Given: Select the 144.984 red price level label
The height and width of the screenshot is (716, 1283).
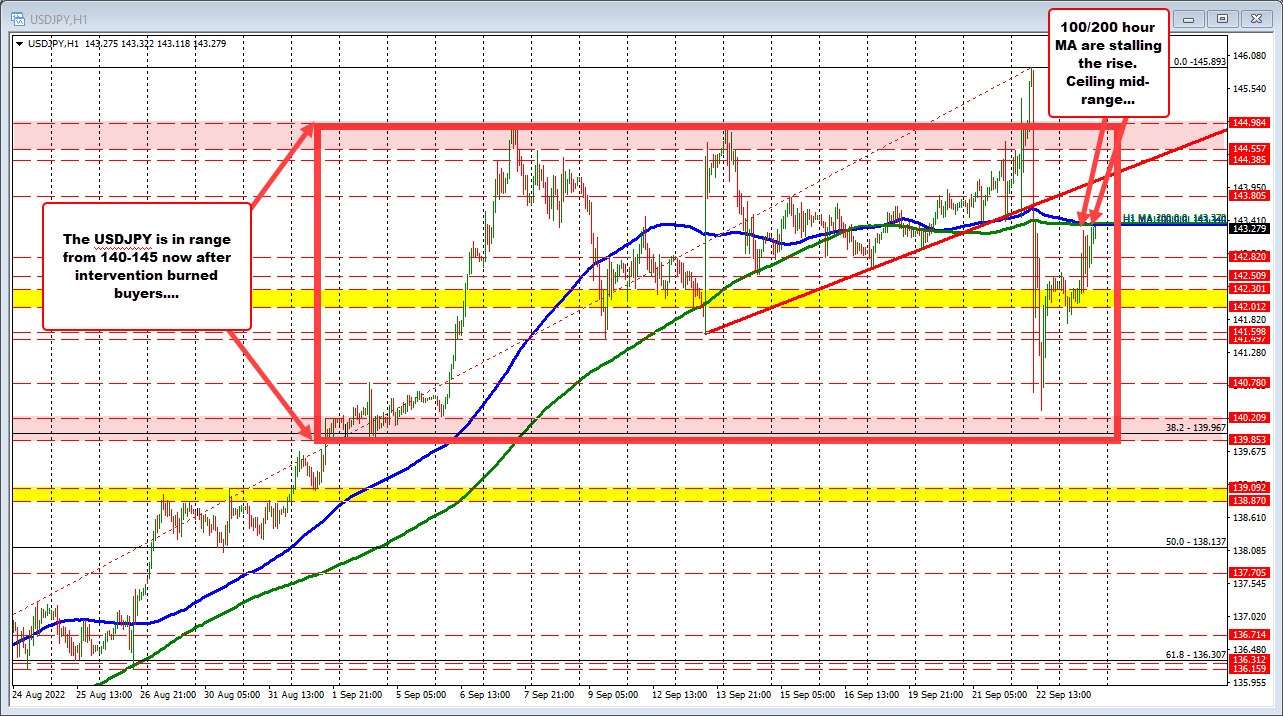Looking at the screenshot, I should click(x=1249, y=123).
